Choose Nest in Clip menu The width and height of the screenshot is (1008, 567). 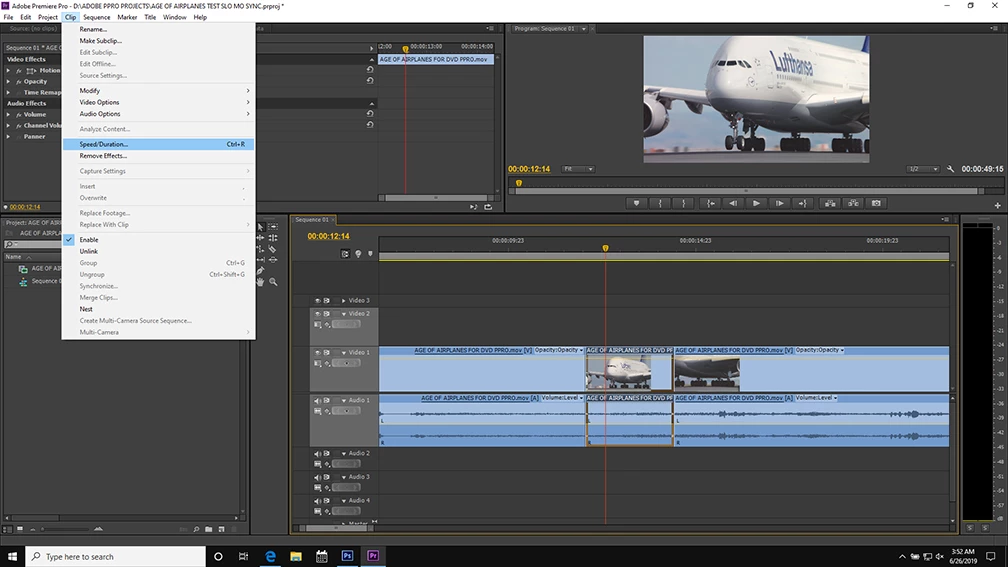(x=158, y=309)
